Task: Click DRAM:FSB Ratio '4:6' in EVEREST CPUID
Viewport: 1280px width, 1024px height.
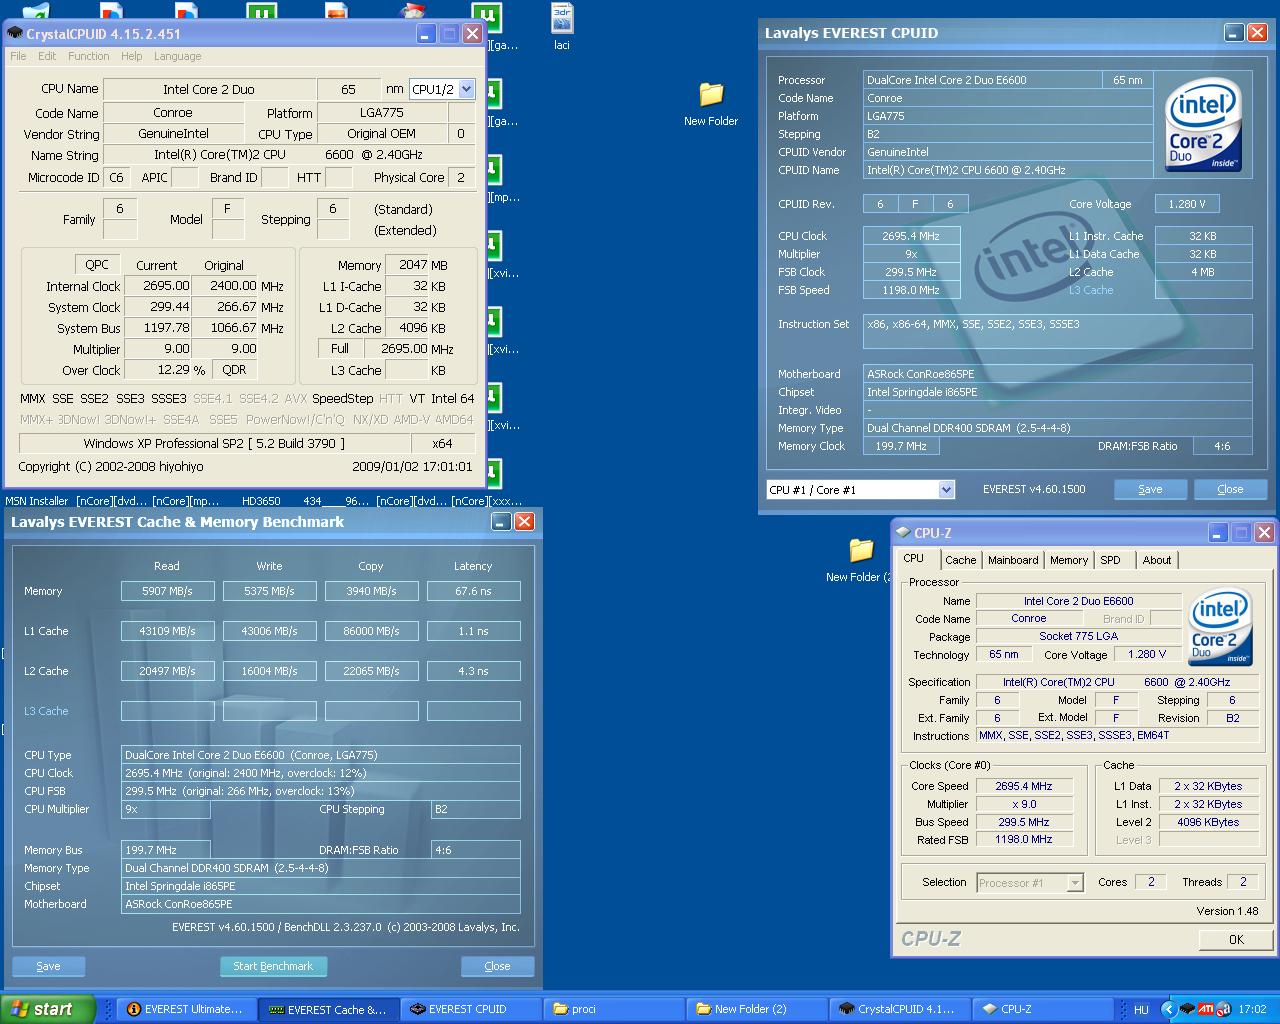Action: (x=1222, y=446)
